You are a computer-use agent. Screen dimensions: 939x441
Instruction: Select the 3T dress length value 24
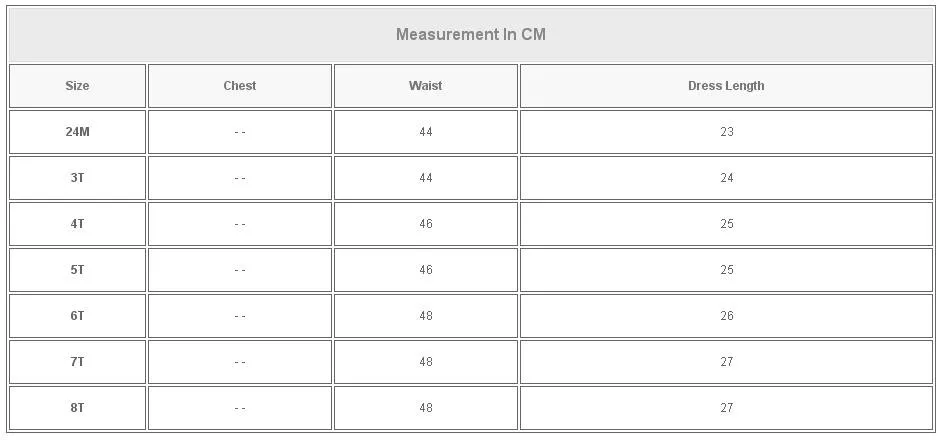[x=727, y=178]
